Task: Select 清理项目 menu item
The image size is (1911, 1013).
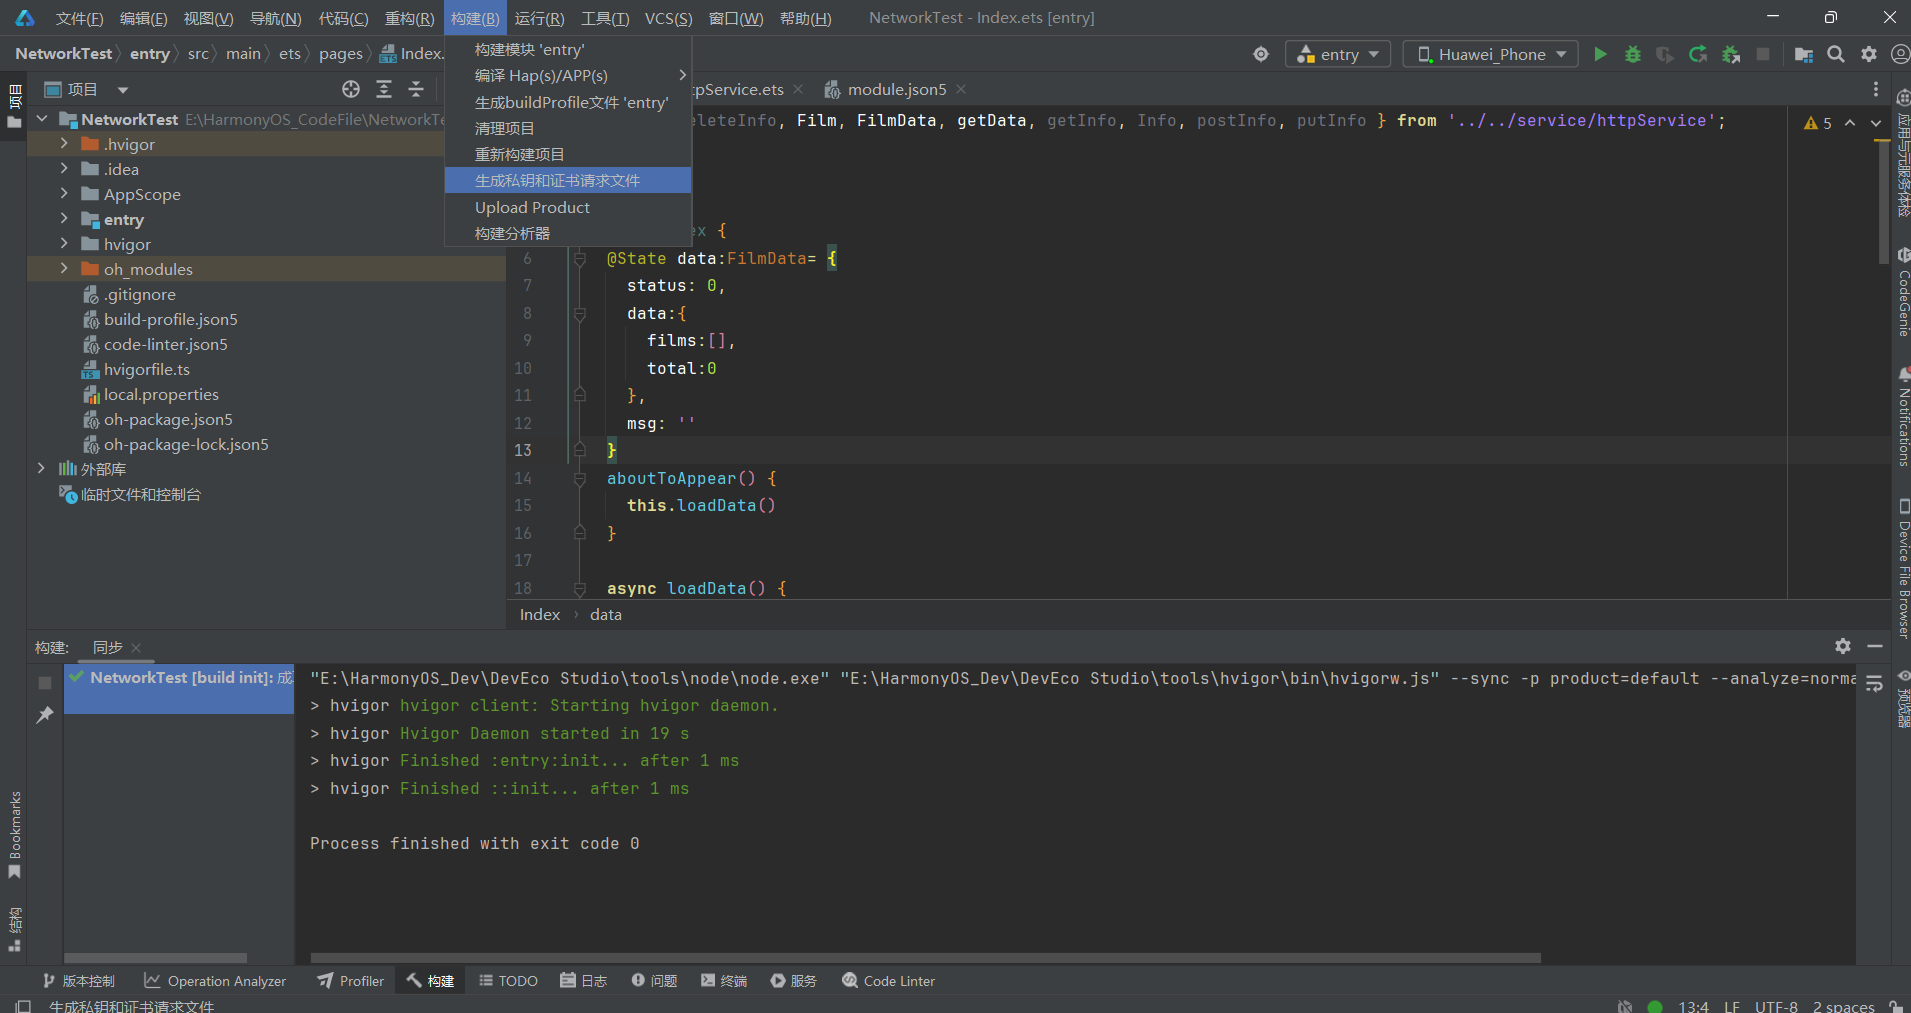Action: [568, 128]
